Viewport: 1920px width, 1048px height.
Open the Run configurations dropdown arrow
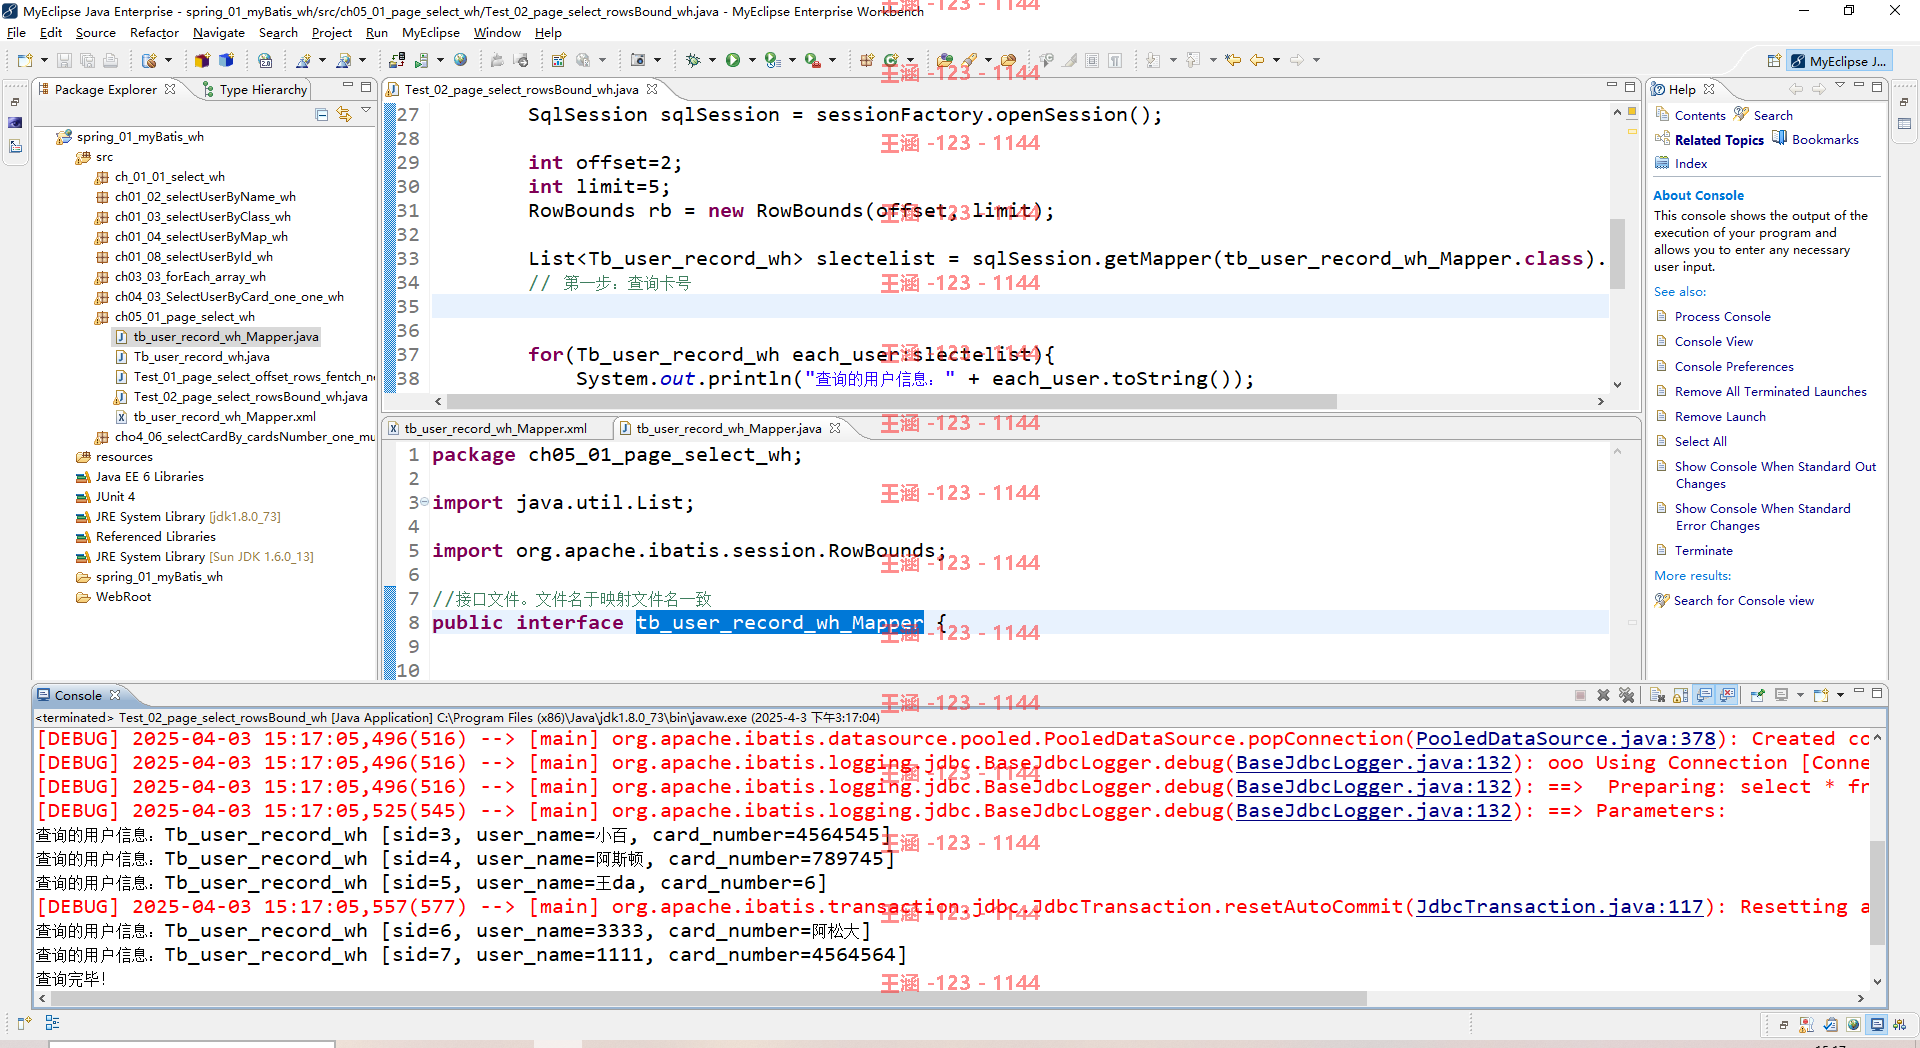point(752,60)
